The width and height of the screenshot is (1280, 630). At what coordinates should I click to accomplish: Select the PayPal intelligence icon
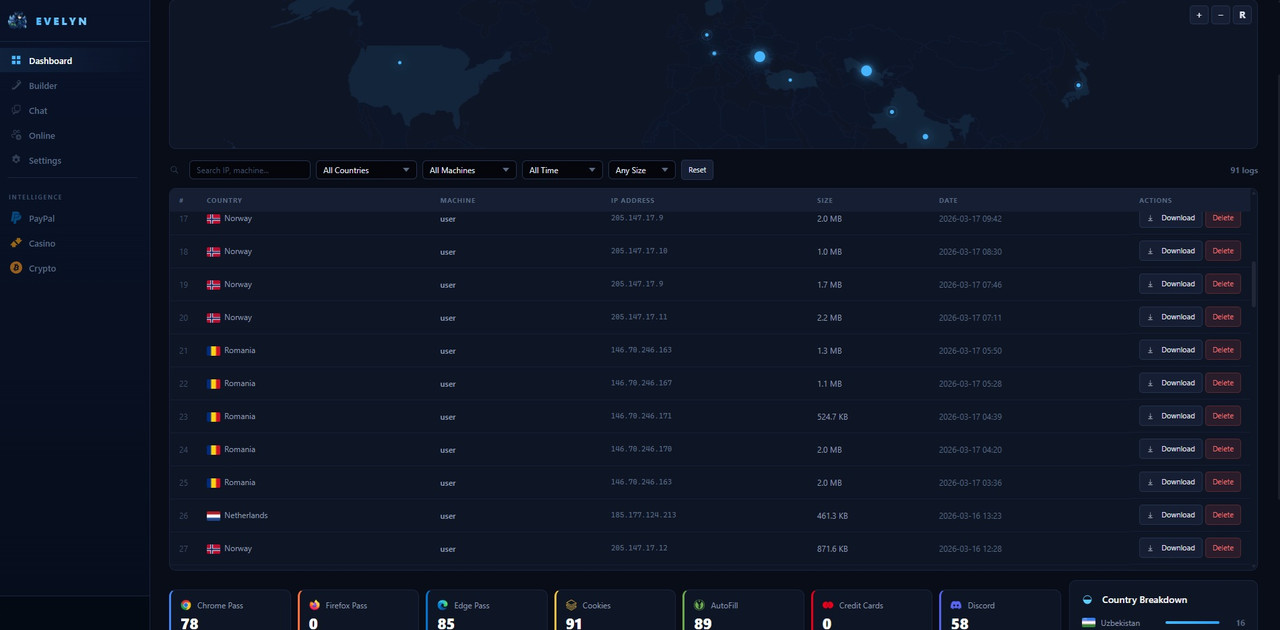click(16, 218)
